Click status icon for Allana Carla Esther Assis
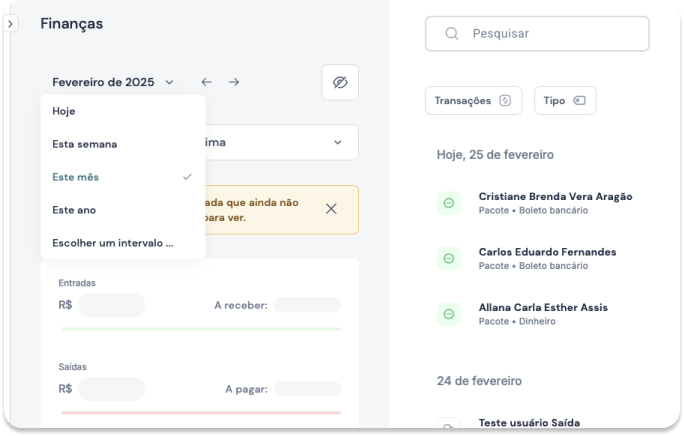The image size is (684, 436). tap(449, 314)
